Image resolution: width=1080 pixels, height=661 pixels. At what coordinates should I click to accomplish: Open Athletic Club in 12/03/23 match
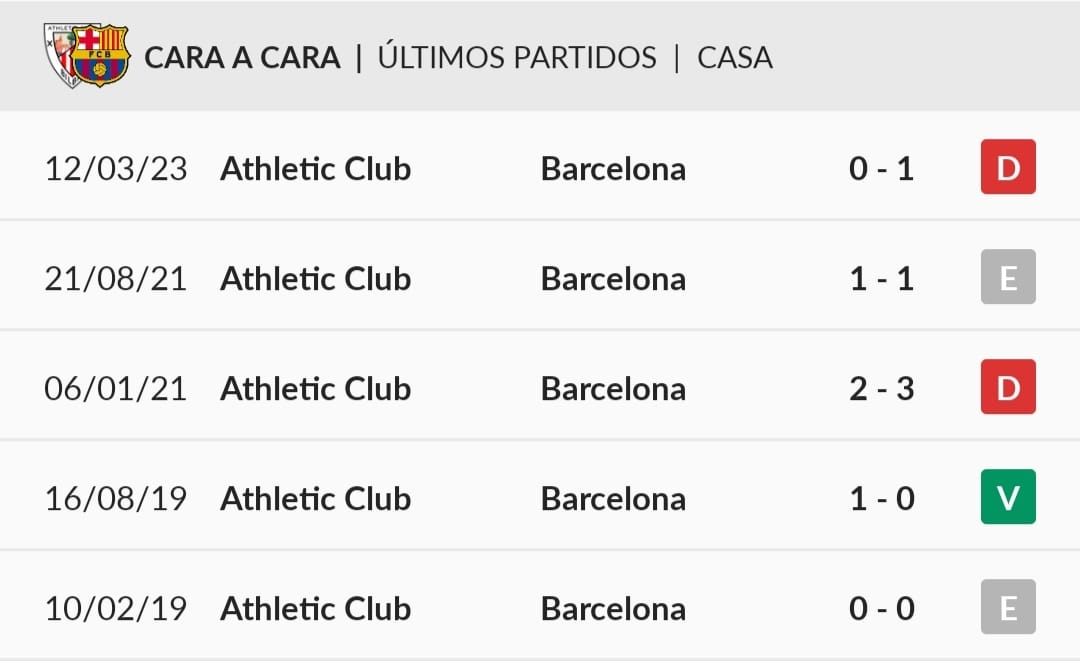pyautogui.click(x=315, y=169)
